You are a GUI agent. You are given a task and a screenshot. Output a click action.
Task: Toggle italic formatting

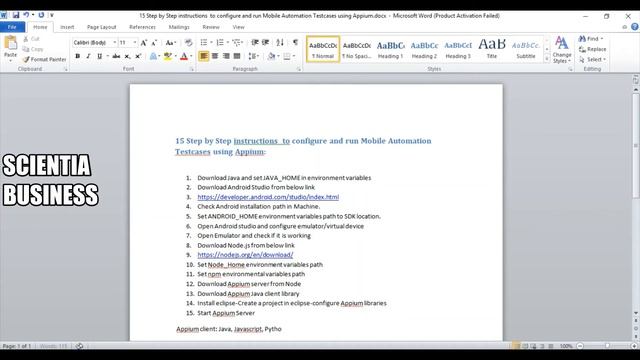pyautogui.click(x=88, y=56)
